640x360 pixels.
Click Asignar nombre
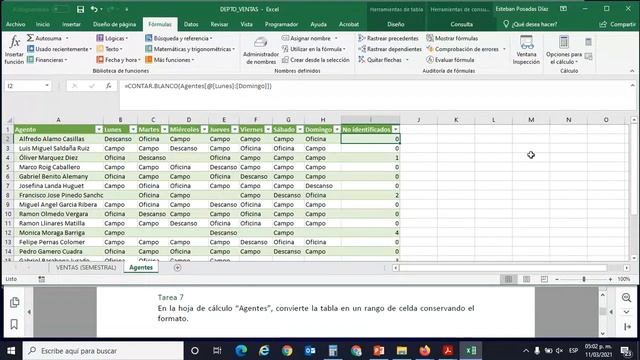(x=310, y=38)
